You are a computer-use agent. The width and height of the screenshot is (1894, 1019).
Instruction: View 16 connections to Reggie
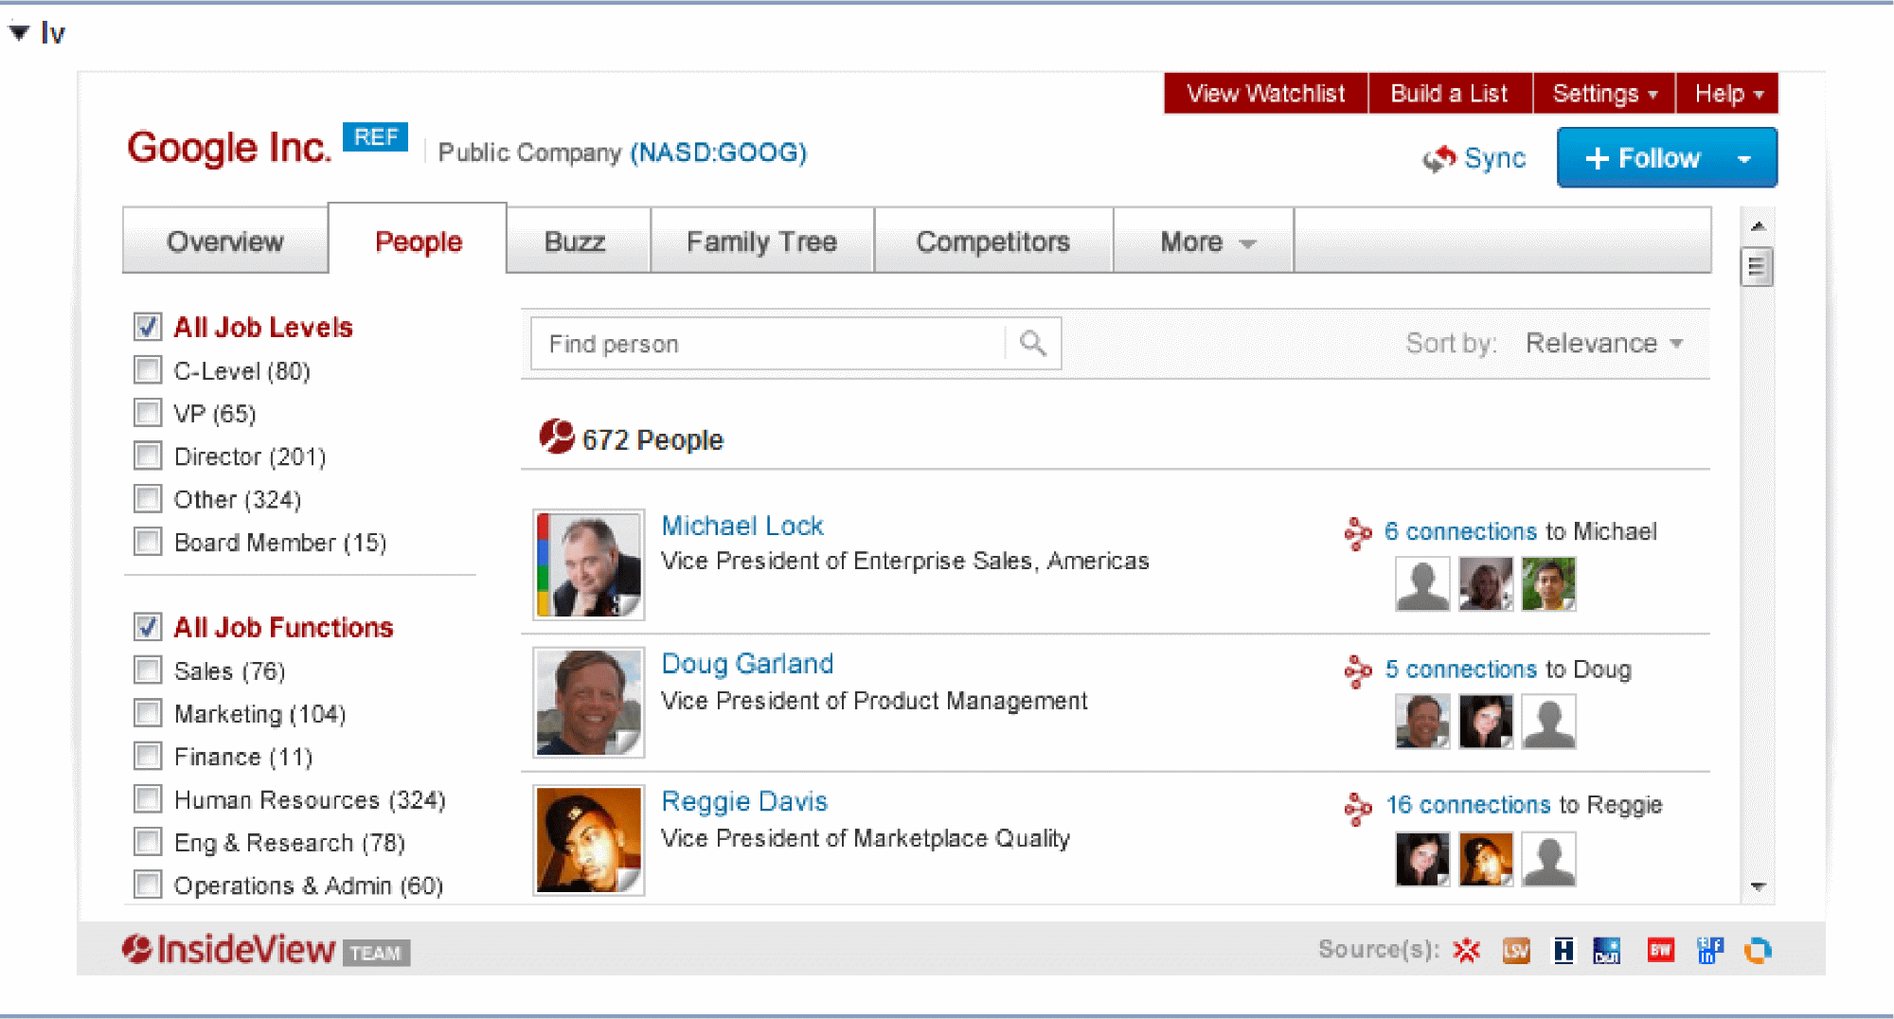pos(1468,805)
